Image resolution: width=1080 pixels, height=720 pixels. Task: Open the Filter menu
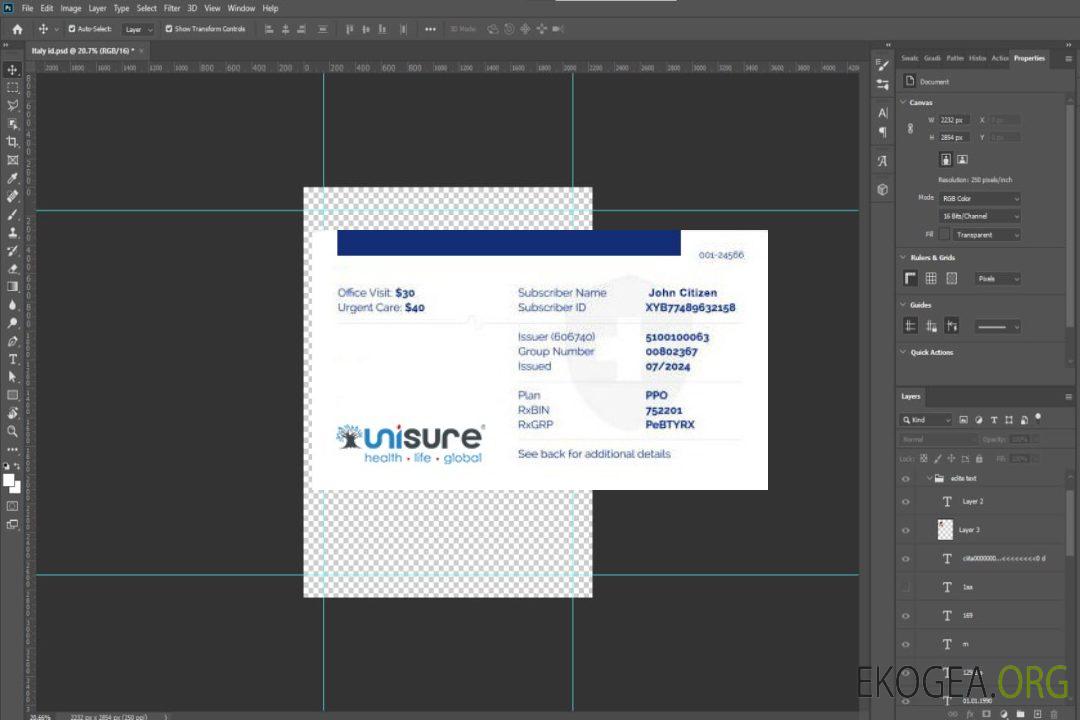pos(172,8)
